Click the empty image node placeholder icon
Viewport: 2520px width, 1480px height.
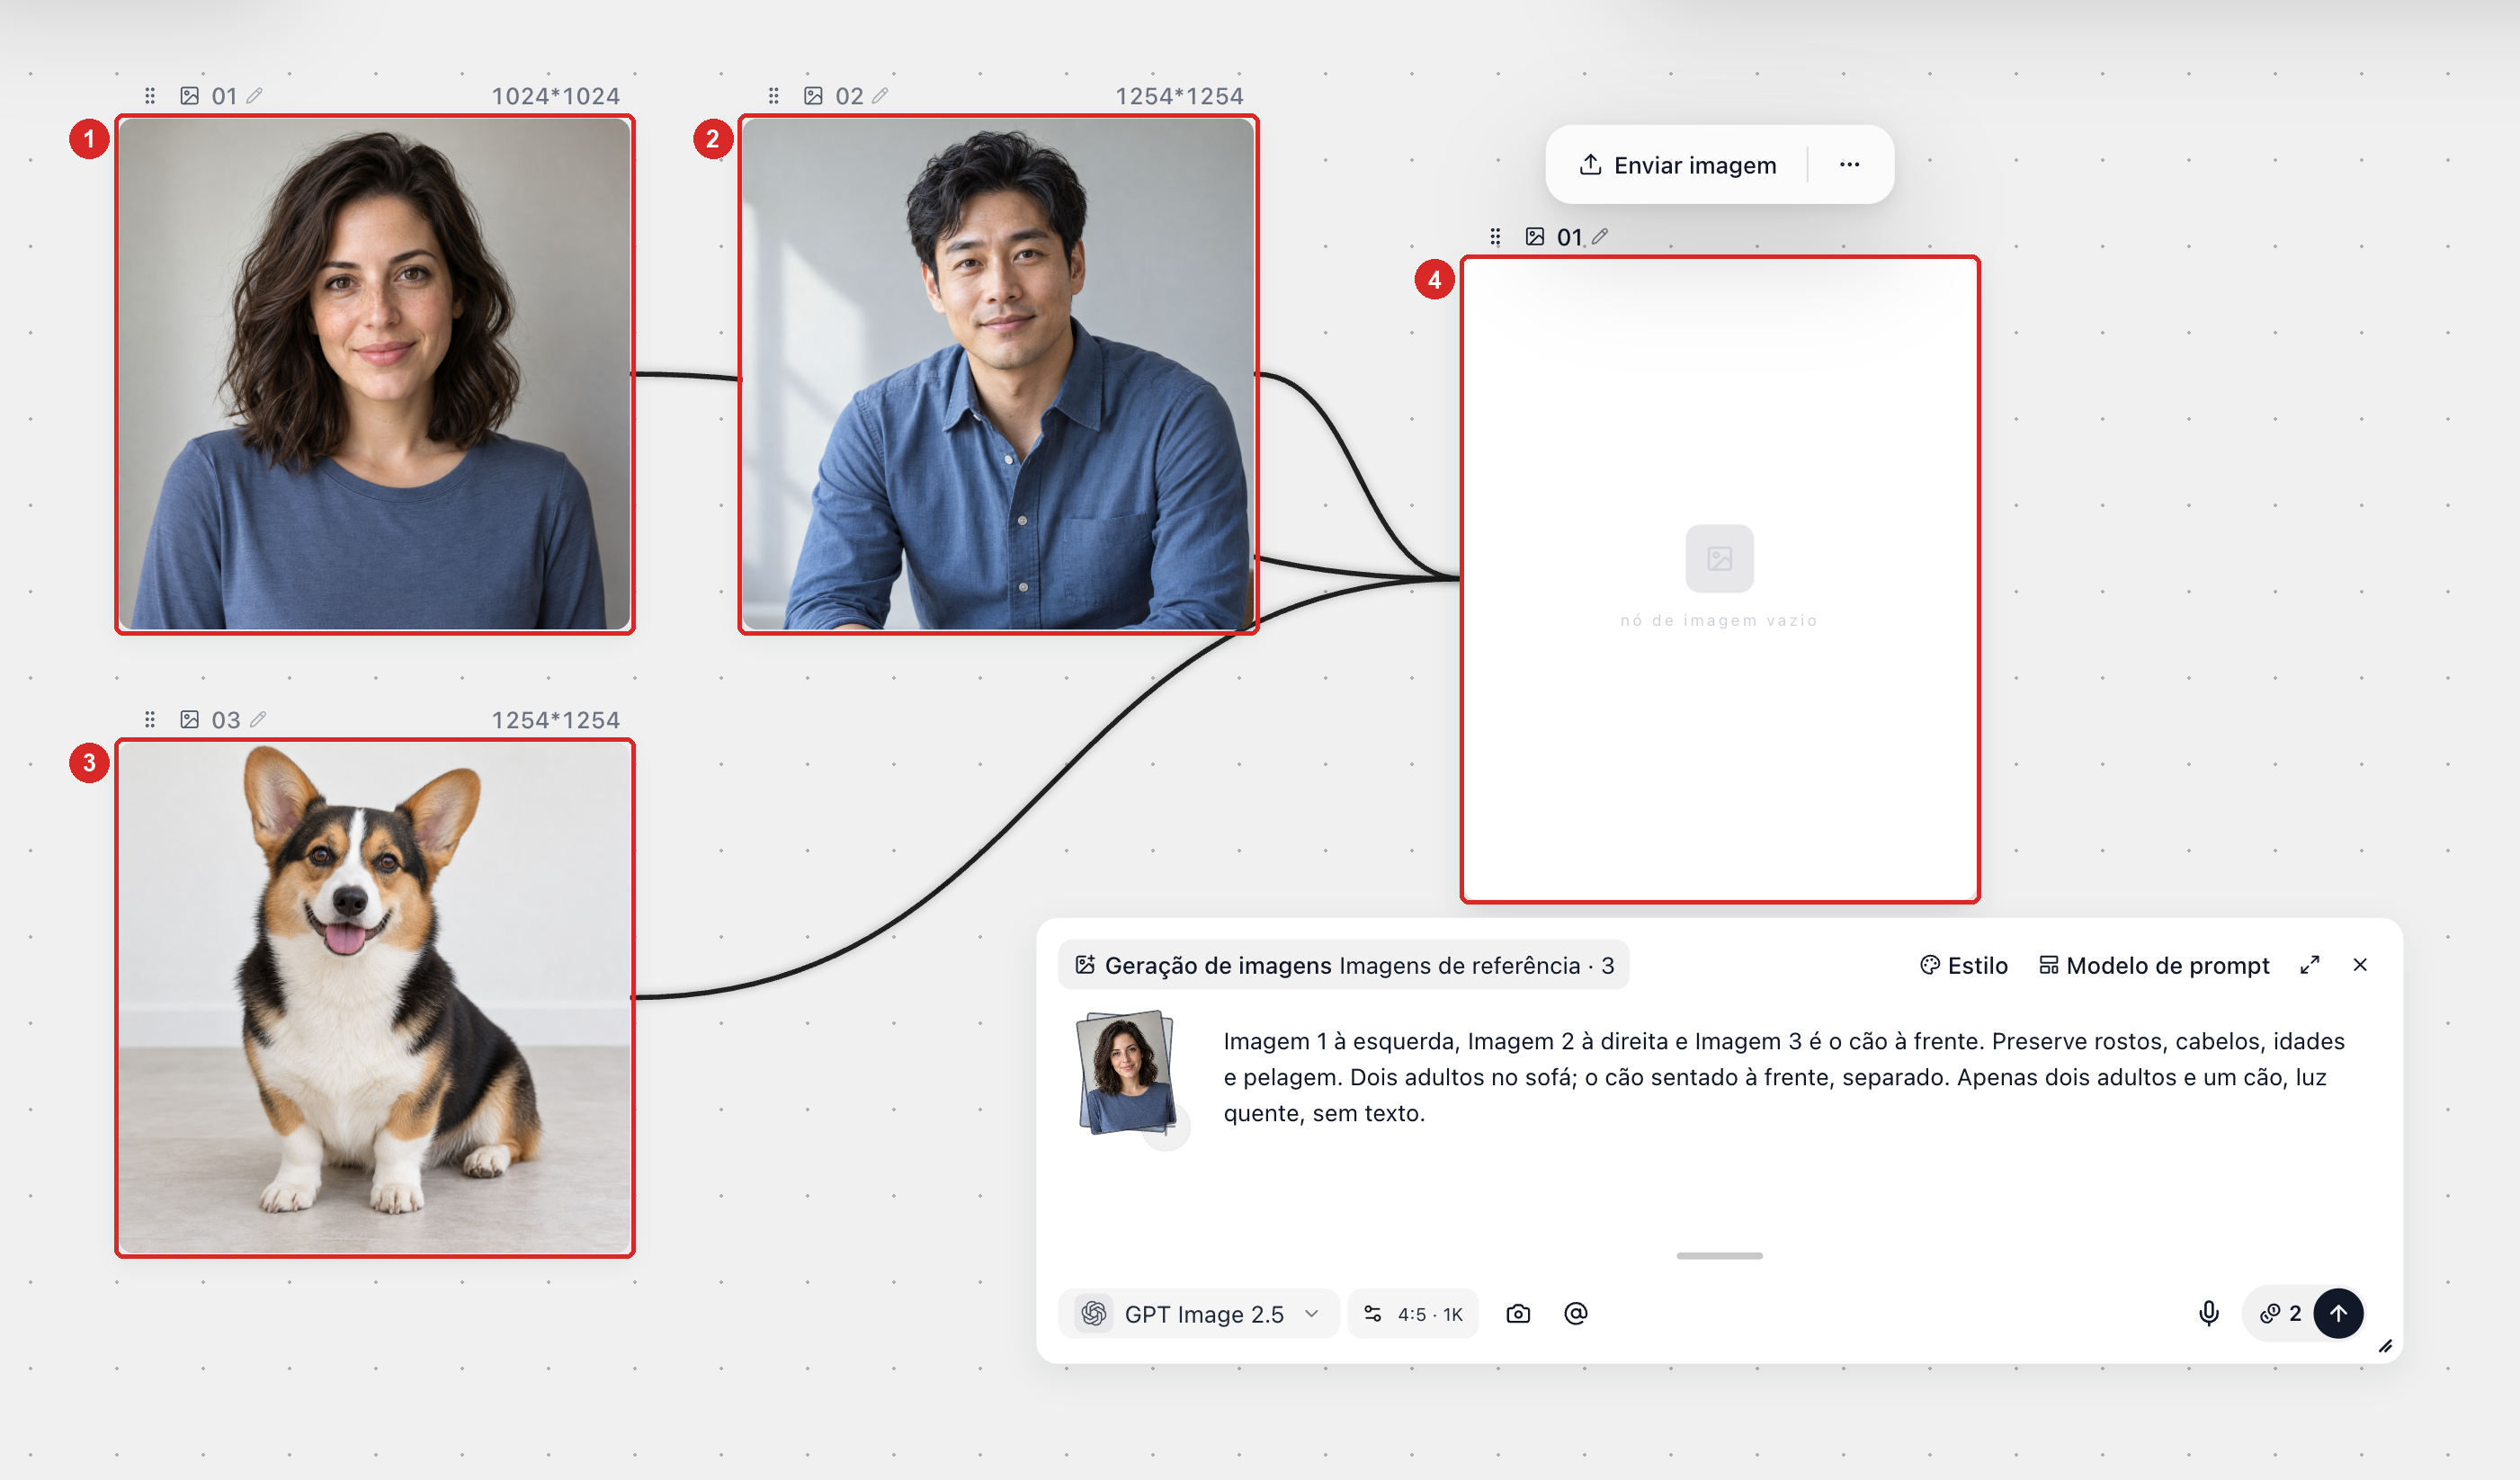pos(1719,559)
